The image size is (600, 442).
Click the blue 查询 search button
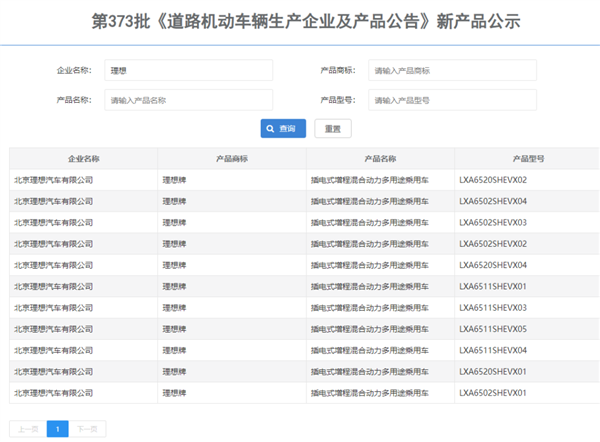click(283, 129)
